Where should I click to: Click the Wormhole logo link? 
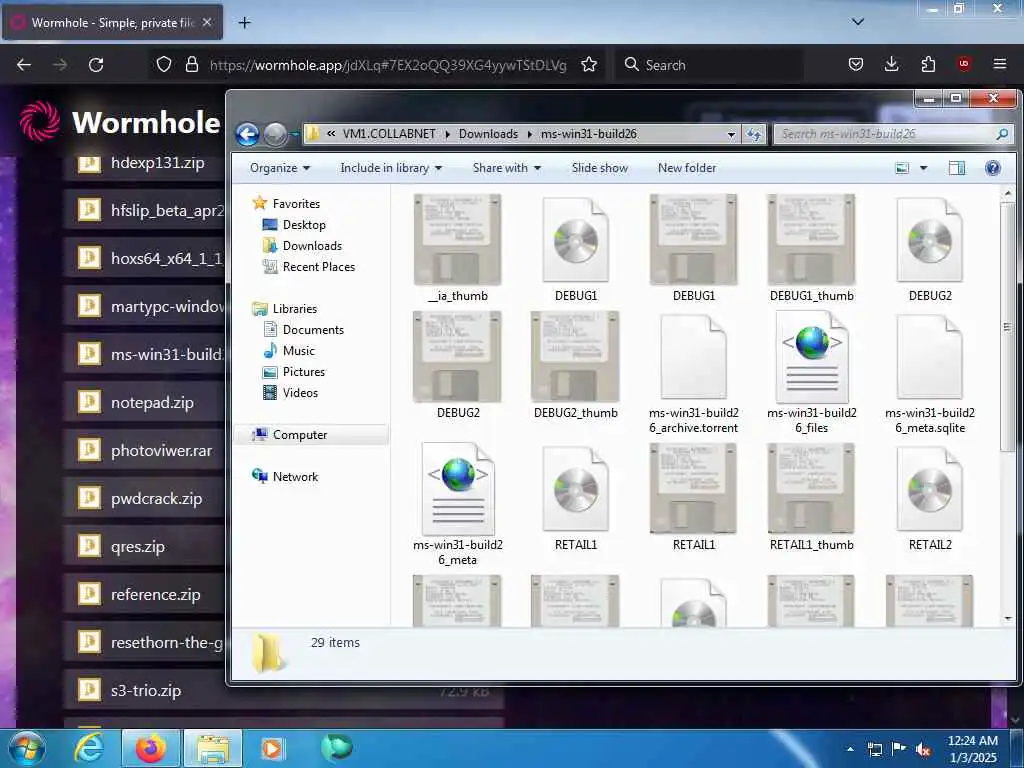pyautogui.click(x=120, y=121)
